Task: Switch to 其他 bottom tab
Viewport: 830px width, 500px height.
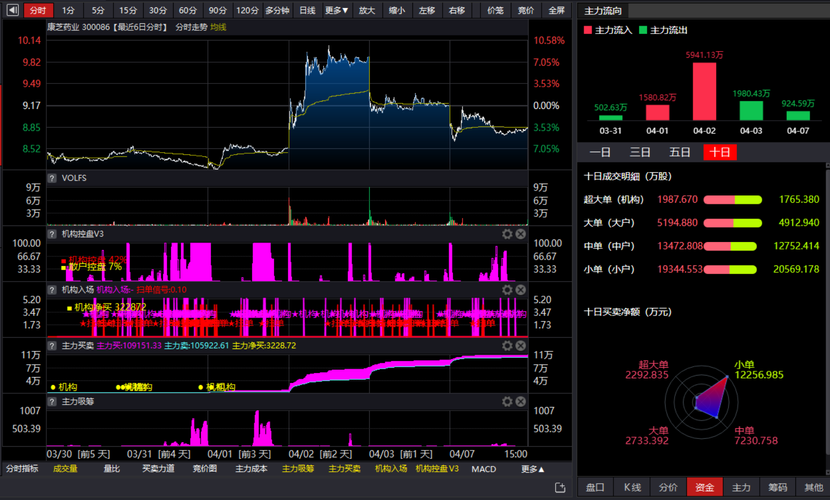Action: [813, 487]
